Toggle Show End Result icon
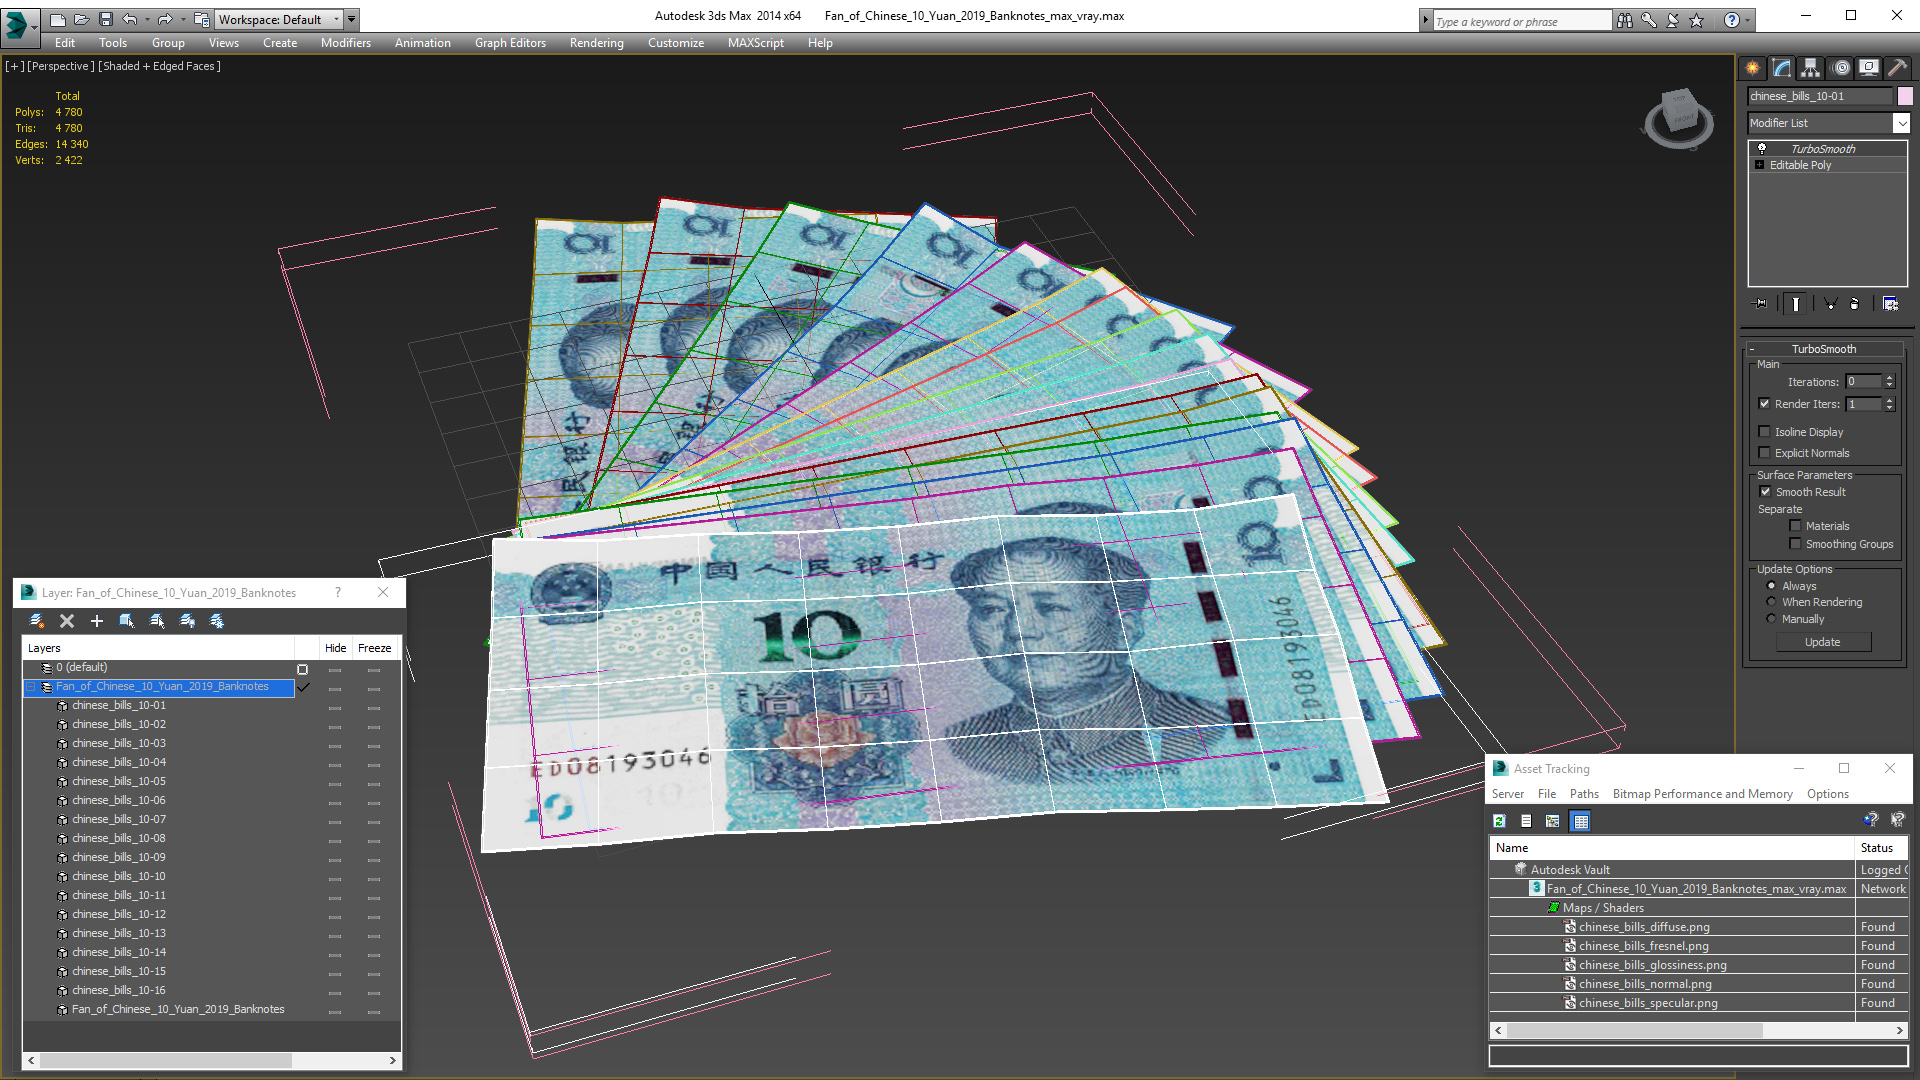This screenshot has height=1080, width=1920. click(x=1796, y=303)
